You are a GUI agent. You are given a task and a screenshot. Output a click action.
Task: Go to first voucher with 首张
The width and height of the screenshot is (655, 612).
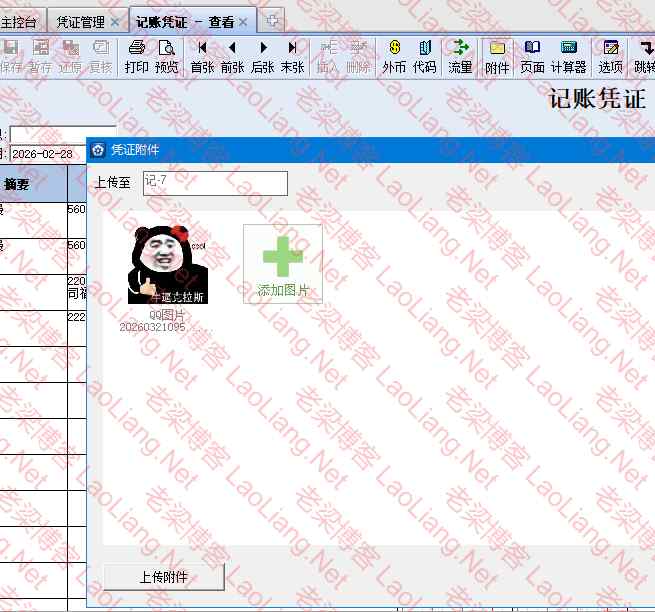click(202, 57)
